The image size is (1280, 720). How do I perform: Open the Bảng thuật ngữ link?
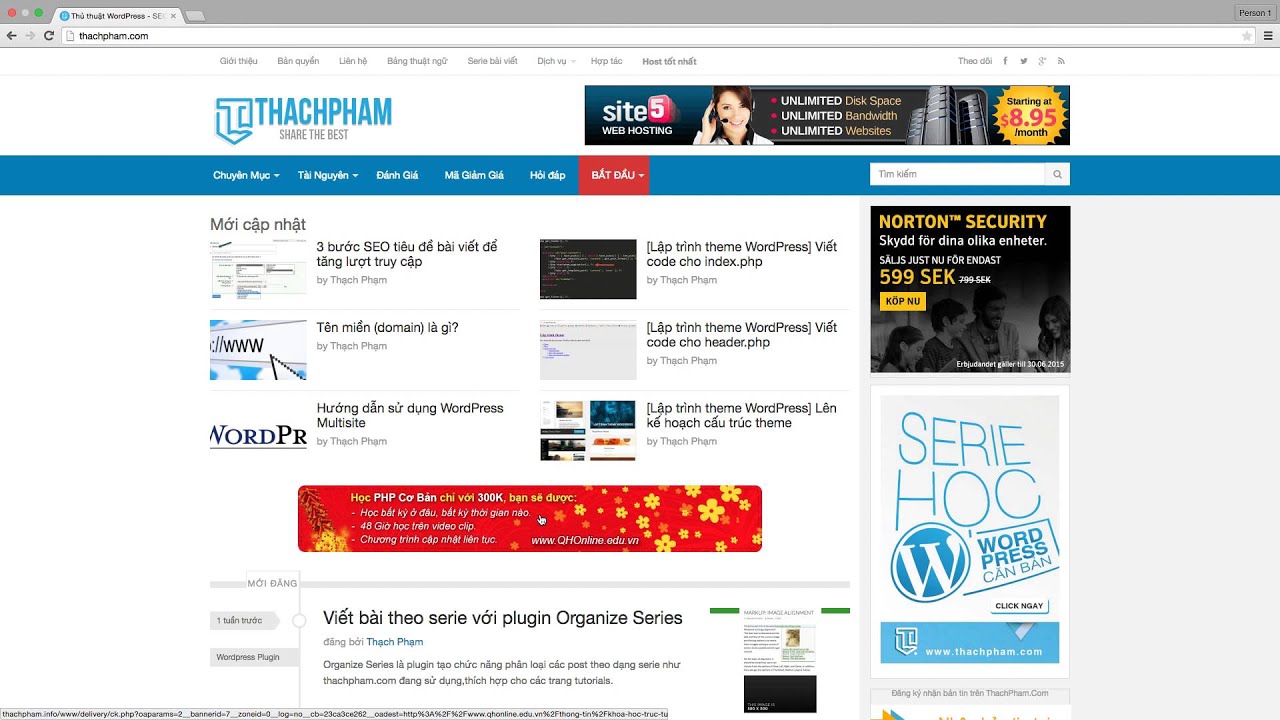pyautogui.click(x=417, y=61)
